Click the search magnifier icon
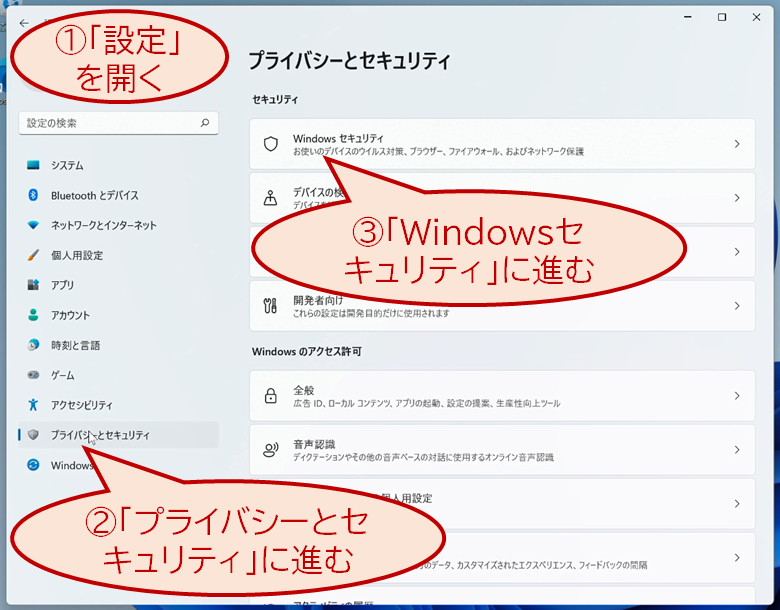Image resolution: width=780 pixels, height=610 pixels. [x=205, y=123]
